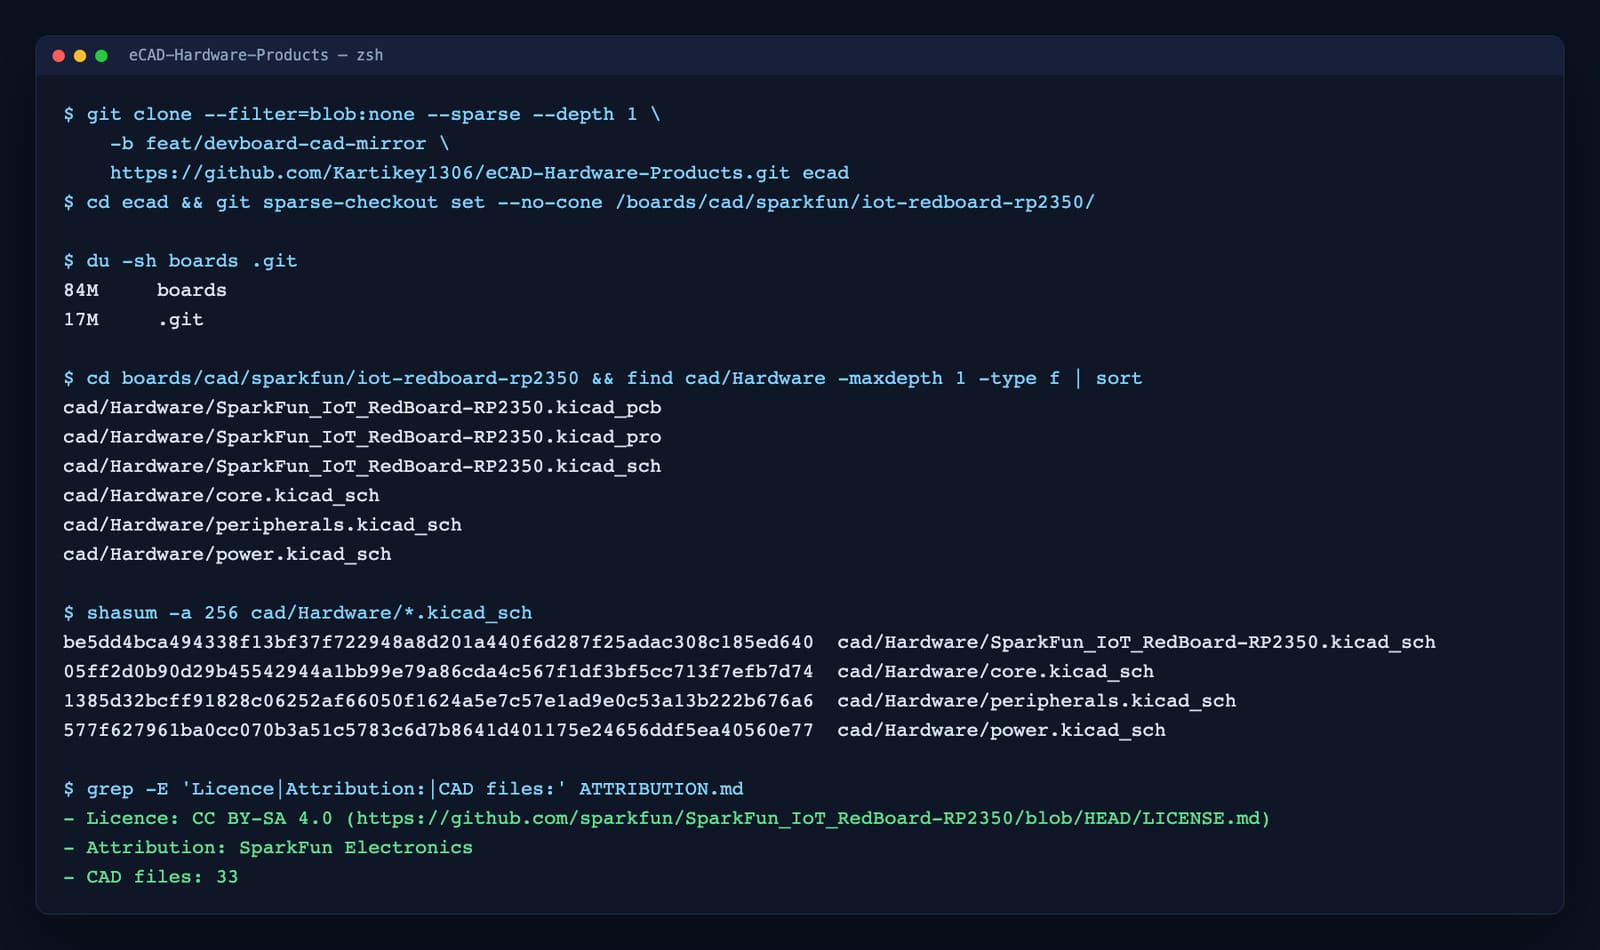
Task: Select the SparkFun_IoT_RedBoard-RP2350.kicad_sch path in find output
Action: tap(362, 466)
